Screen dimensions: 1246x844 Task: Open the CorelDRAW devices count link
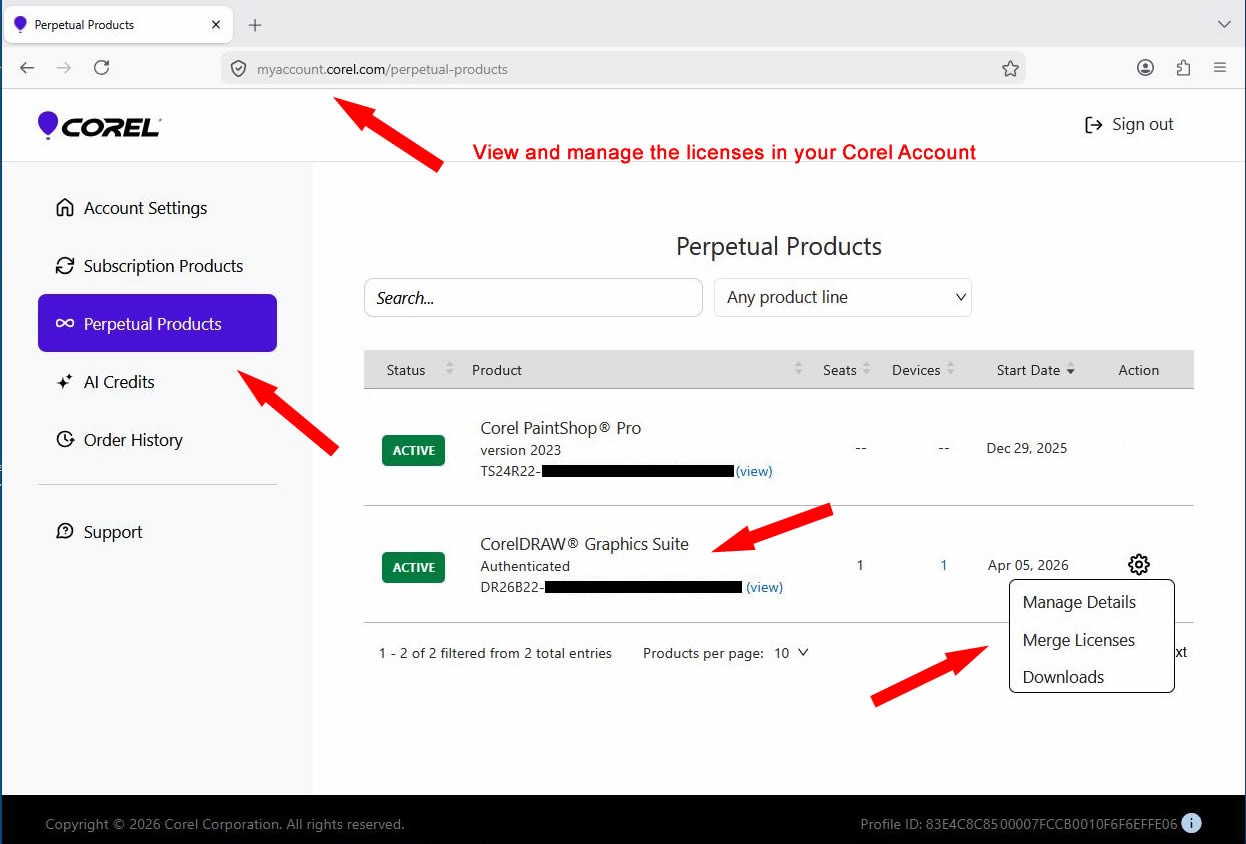coord(943,565)
